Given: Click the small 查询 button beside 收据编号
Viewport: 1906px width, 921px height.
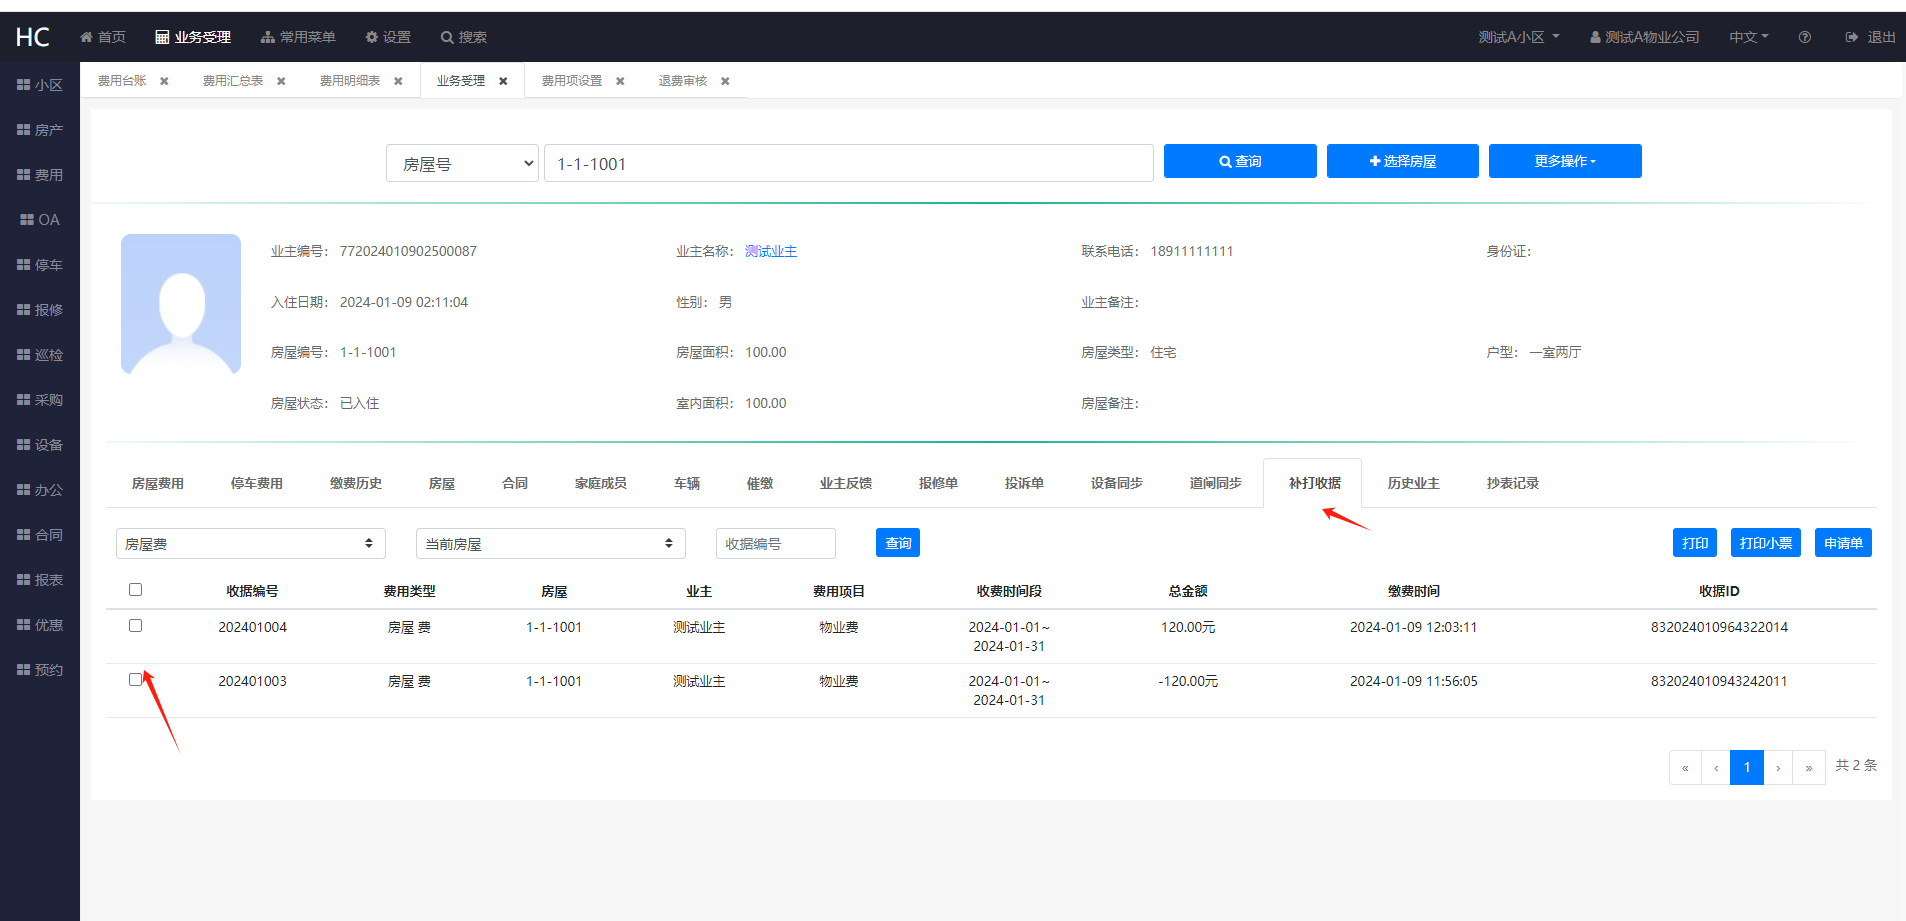Looking at the screenshot, I should 898,542.
